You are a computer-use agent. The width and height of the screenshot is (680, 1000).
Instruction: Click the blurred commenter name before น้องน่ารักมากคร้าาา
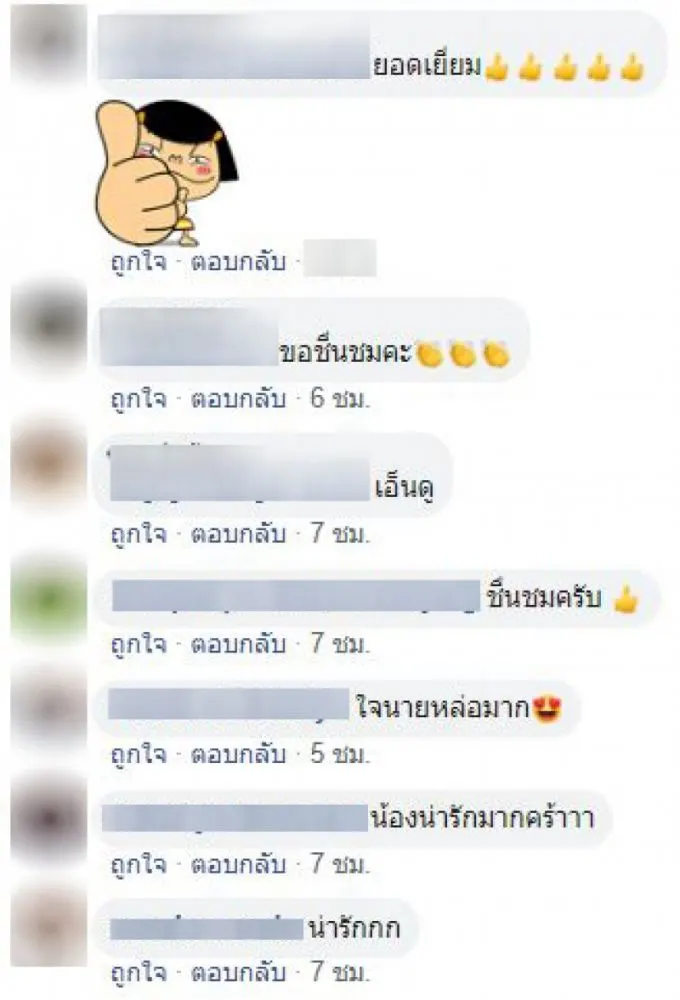point(235,818)
